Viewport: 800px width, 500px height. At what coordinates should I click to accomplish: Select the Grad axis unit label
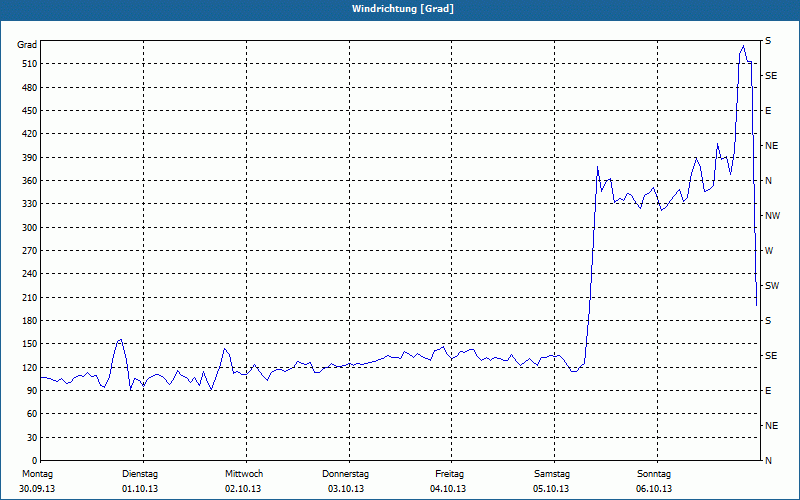pos(27,45)
